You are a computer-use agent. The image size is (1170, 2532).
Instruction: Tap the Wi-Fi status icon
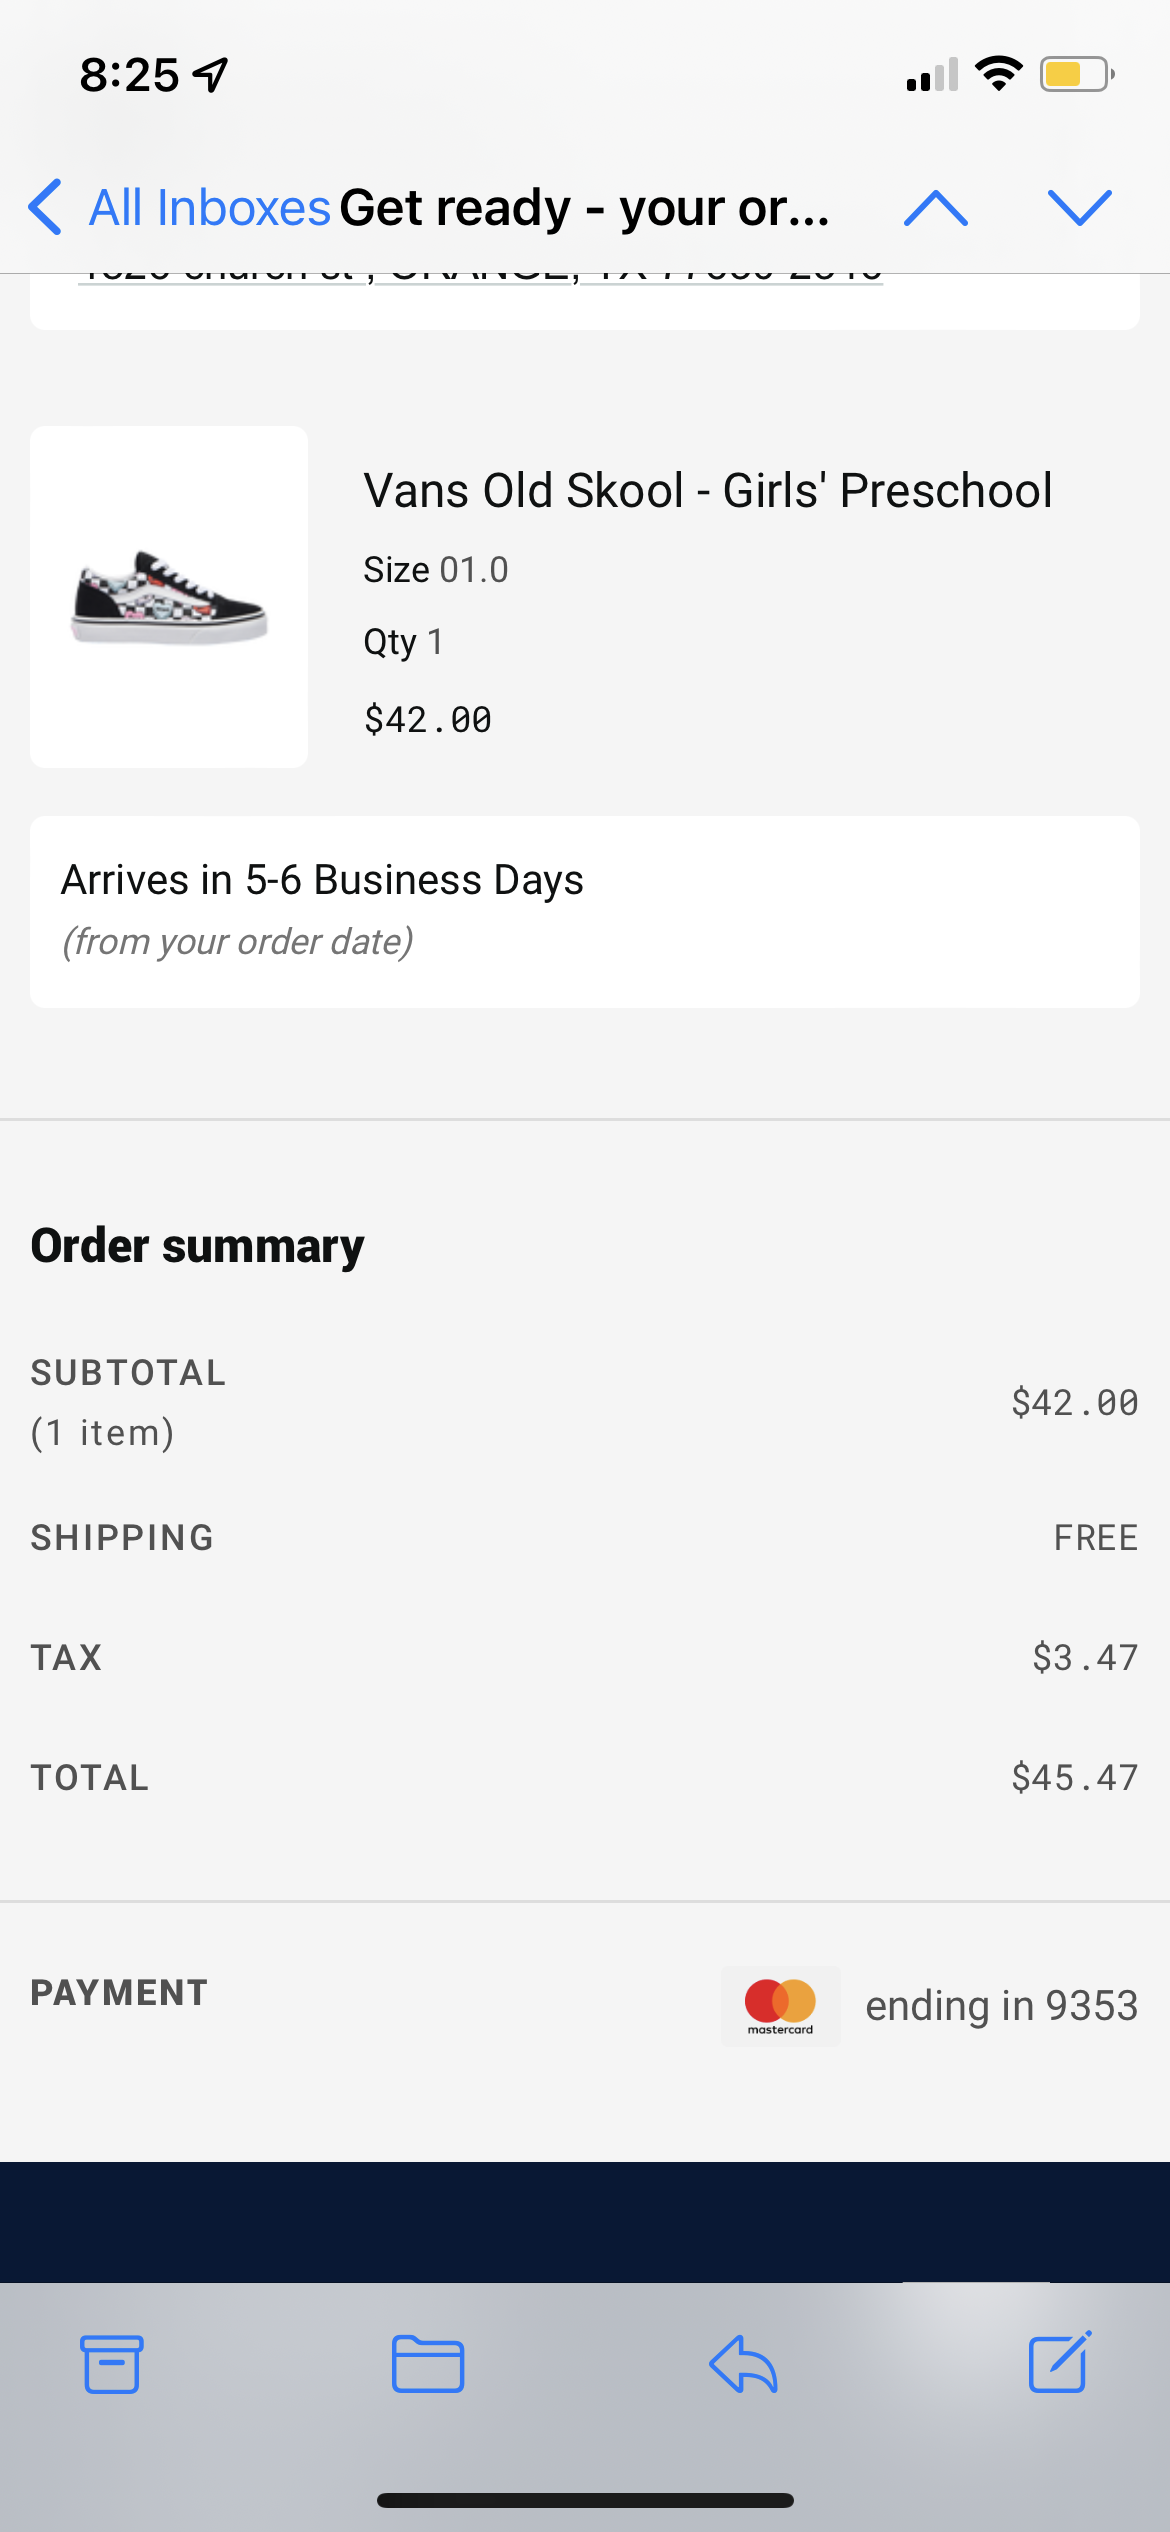998,74
